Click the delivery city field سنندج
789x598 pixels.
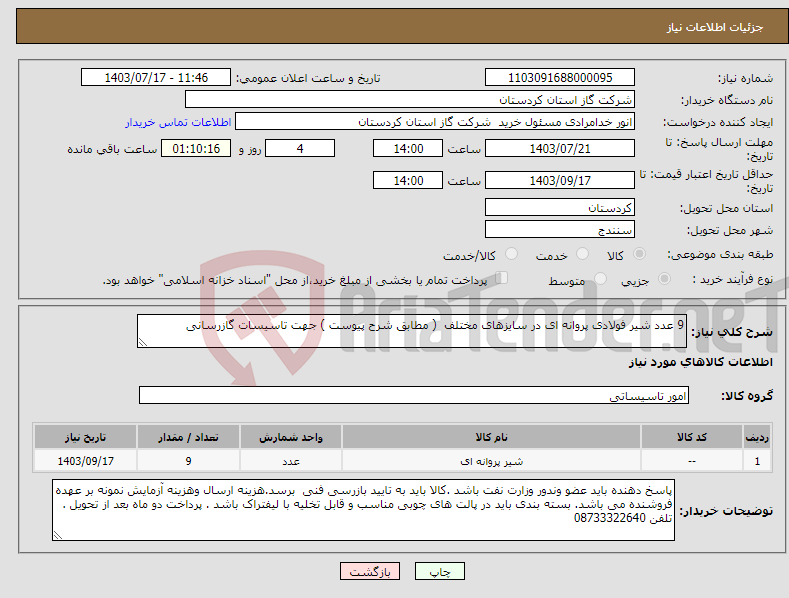click(x=560, y=230)
